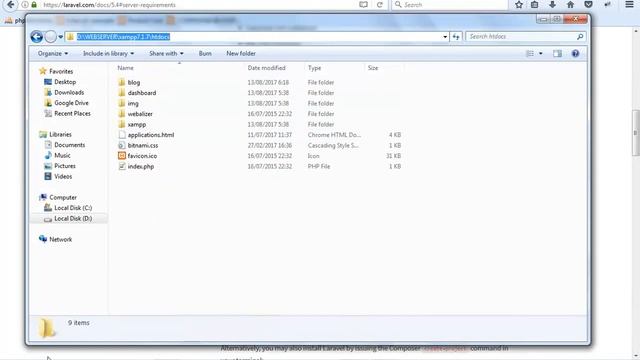Open Recent Places shortcut

coord(72,113)
